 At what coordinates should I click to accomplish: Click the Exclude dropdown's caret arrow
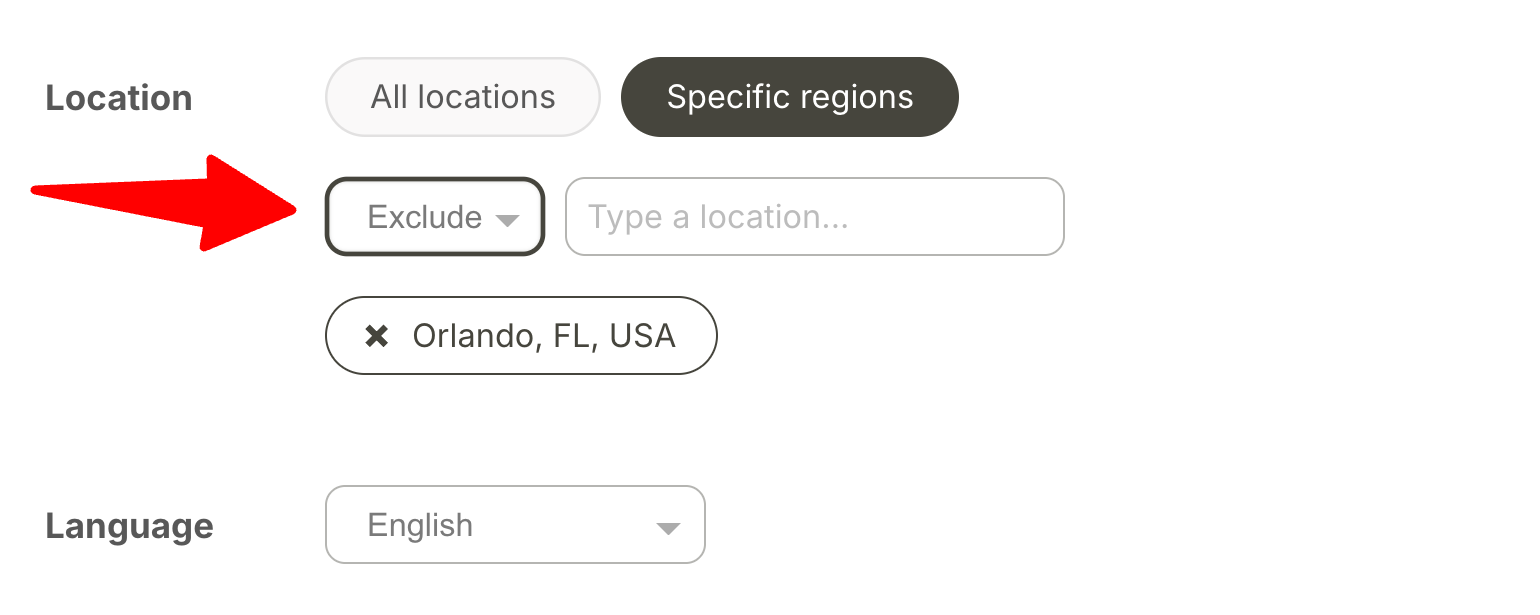[x=508, y=219]
